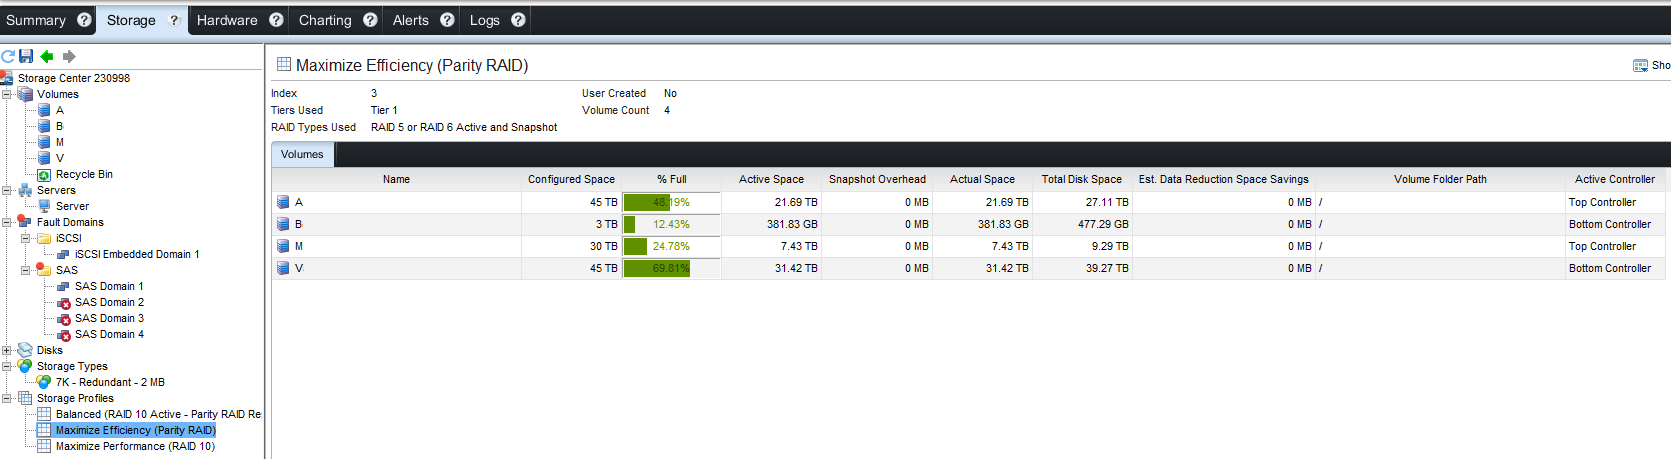Screen dimensions: 1671x459
Task: Go back with the green left arrow
Action: (x=47, y=57)
